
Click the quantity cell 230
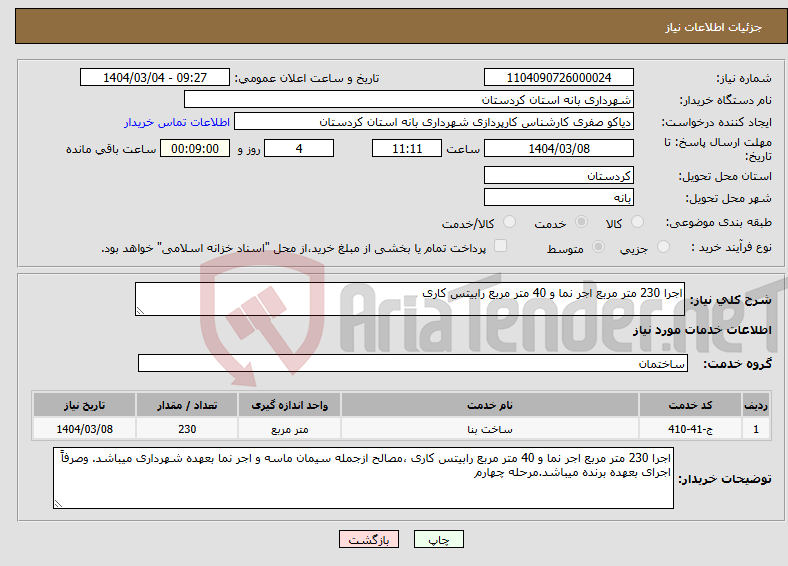pos(186,429)
